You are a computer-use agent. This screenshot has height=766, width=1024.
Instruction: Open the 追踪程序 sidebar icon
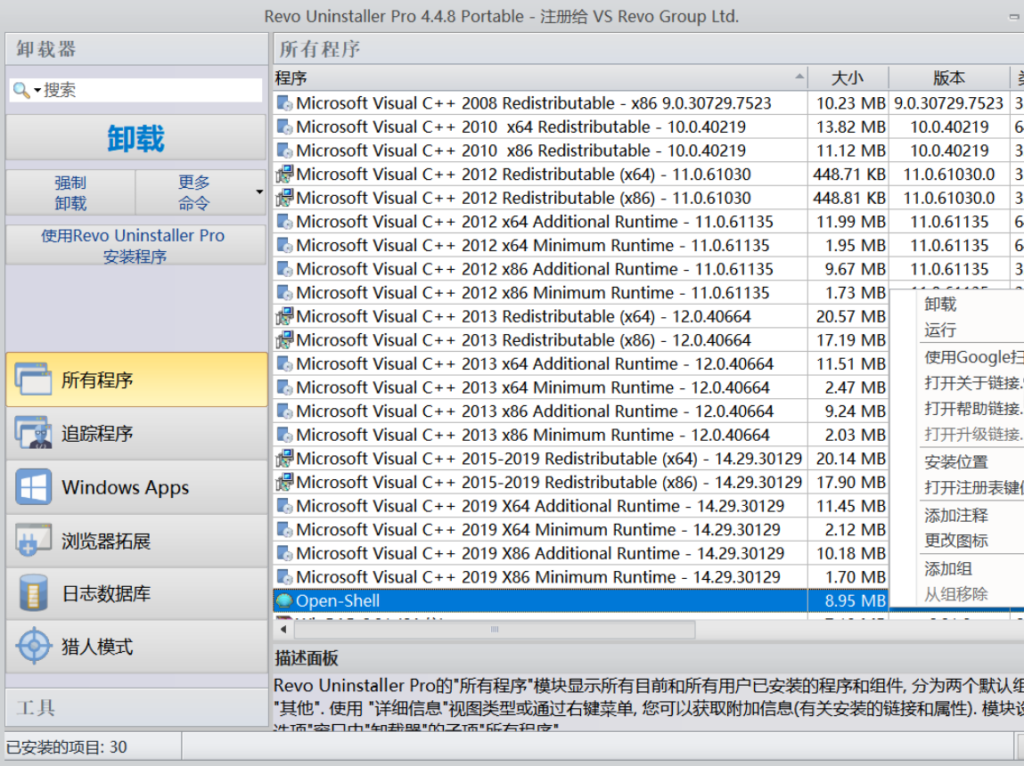pos(33,433)
